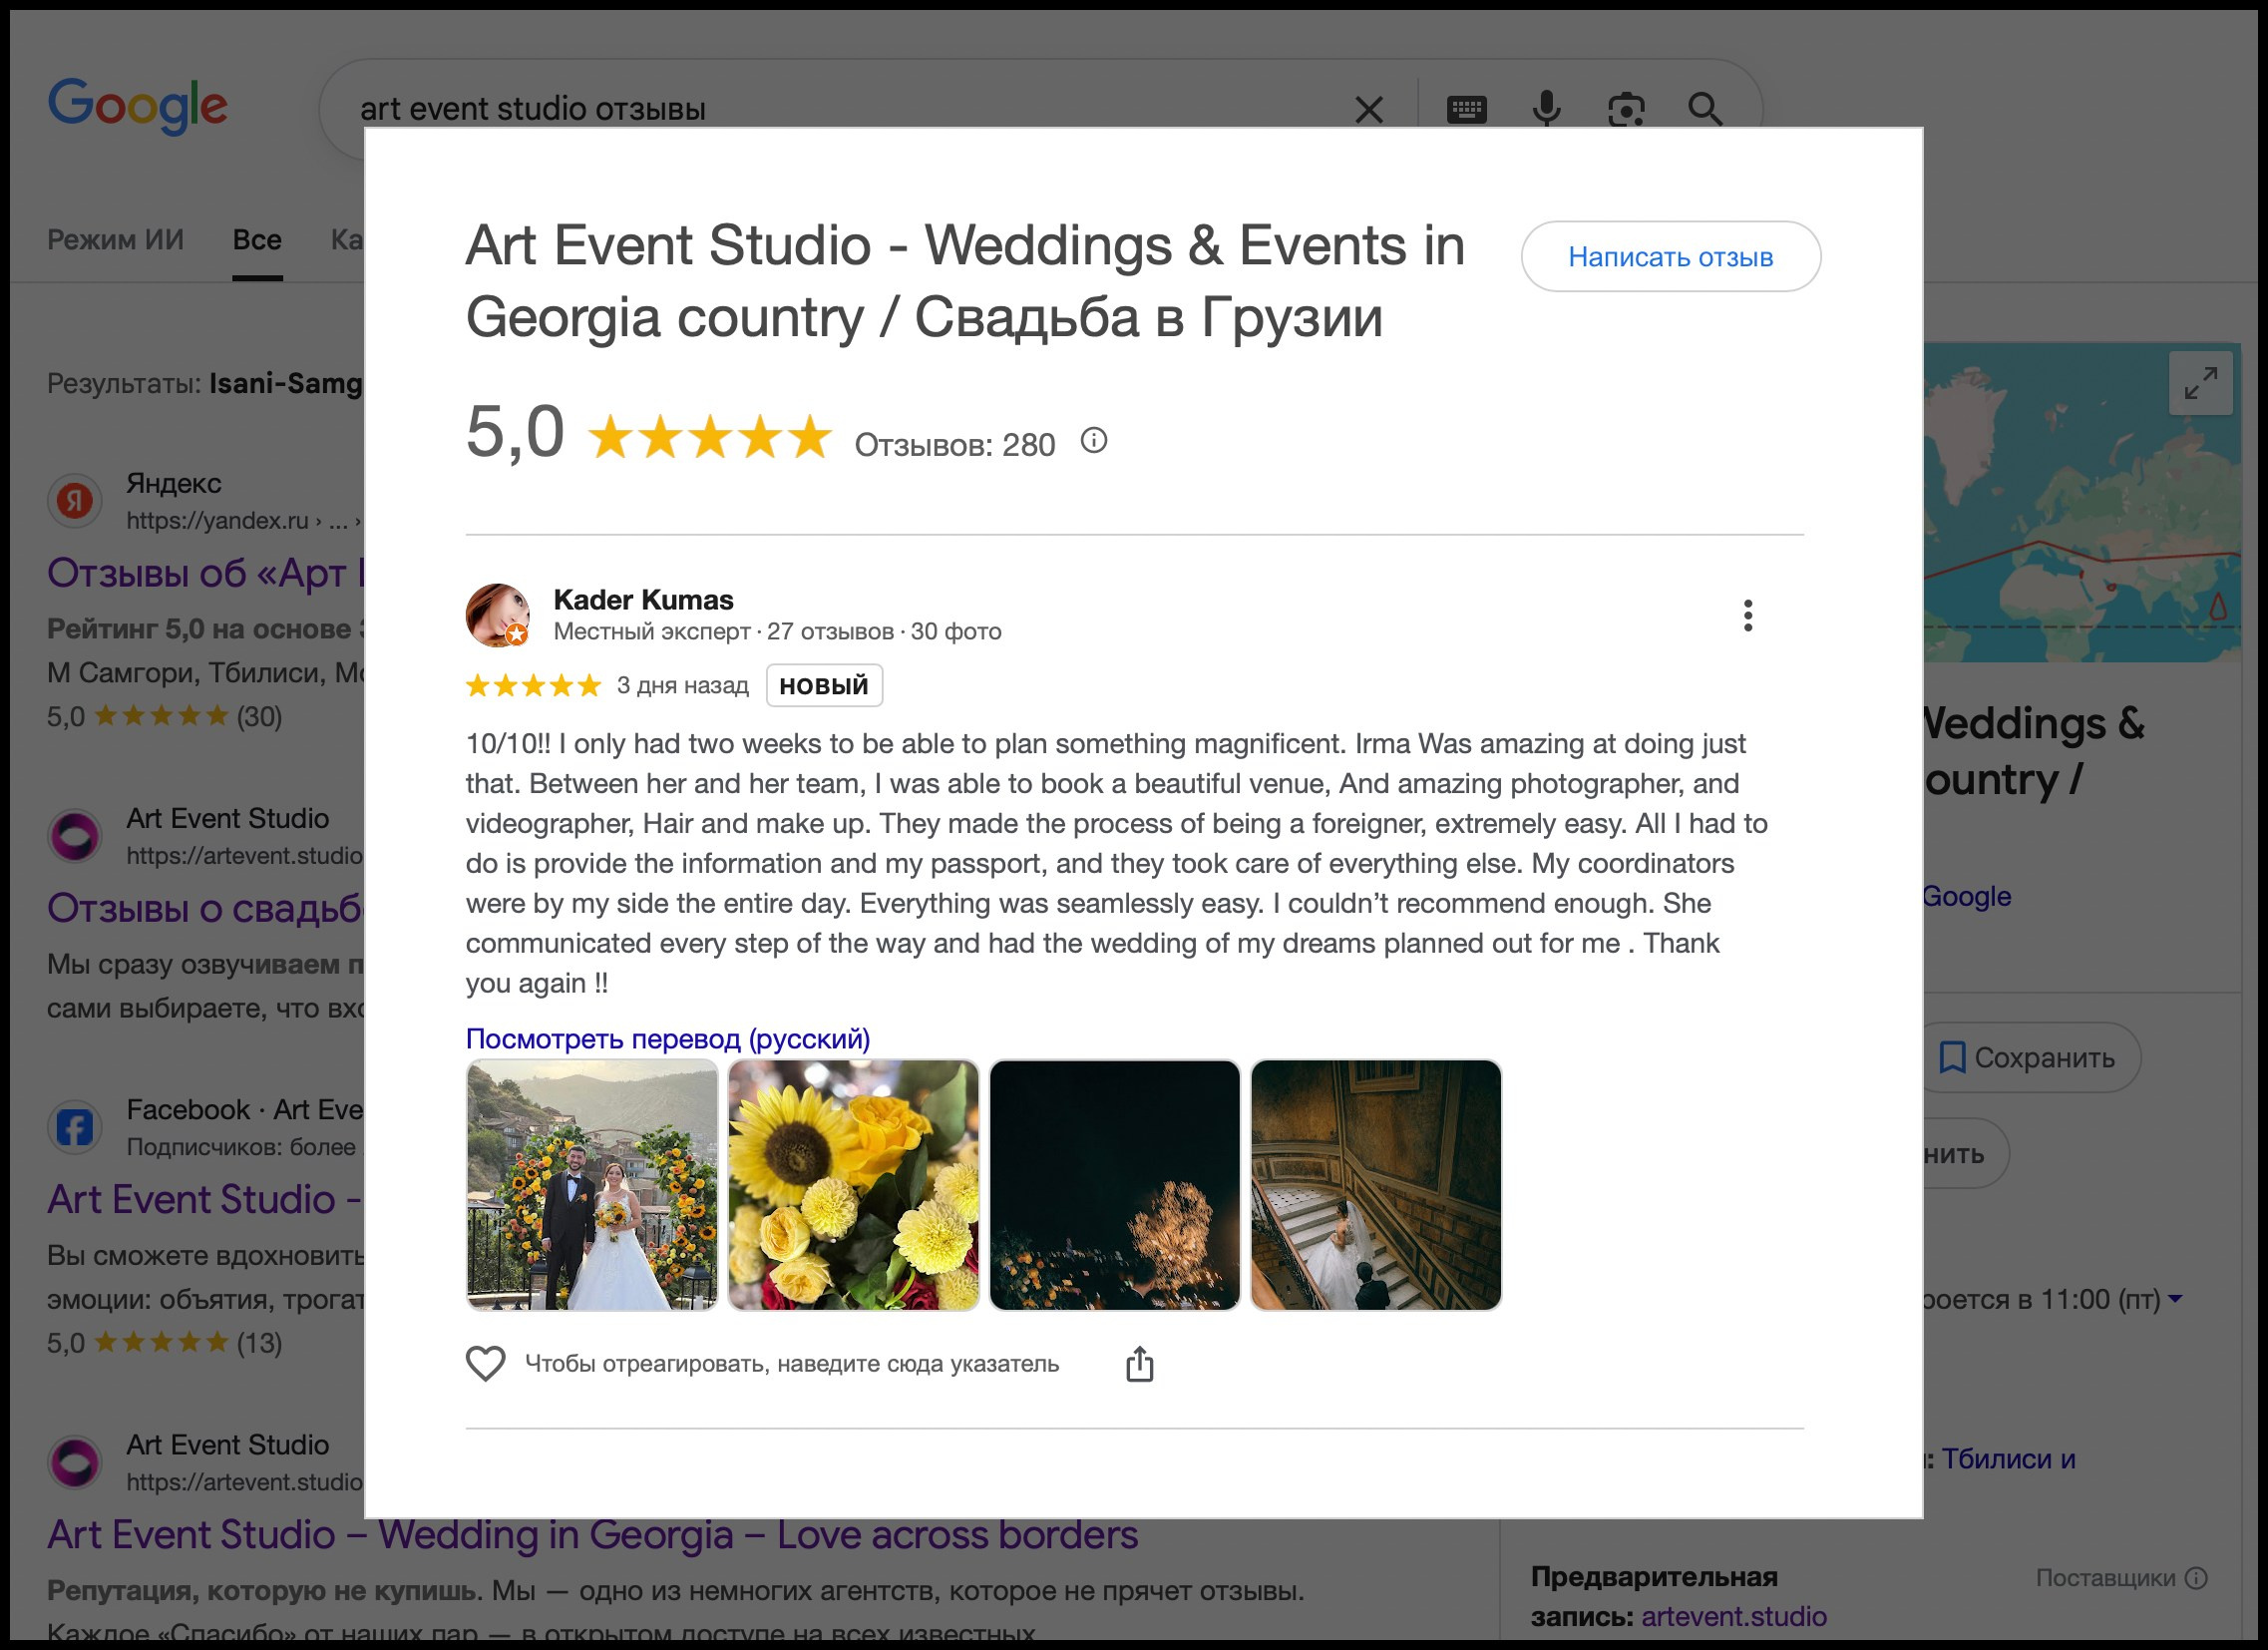Open the bride on staircase photo
The width and height of the screenshot is (2268, 1650).
(x=1375, y=1185)
